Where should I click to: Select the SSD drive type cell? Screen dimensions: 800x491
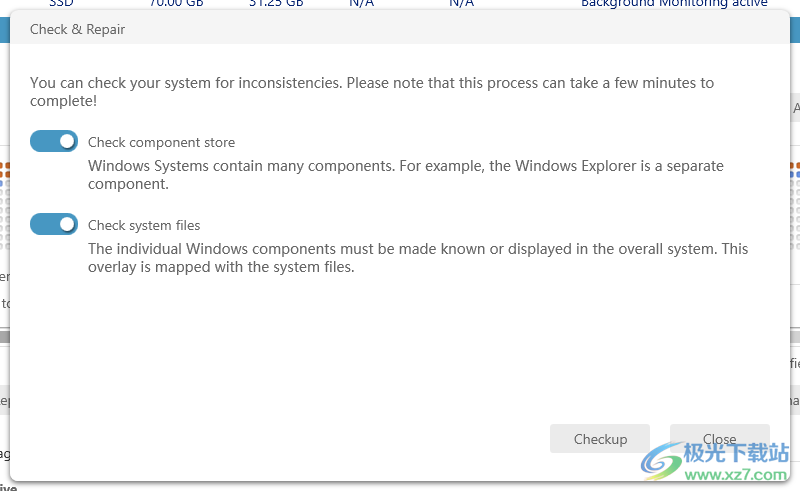61,4
